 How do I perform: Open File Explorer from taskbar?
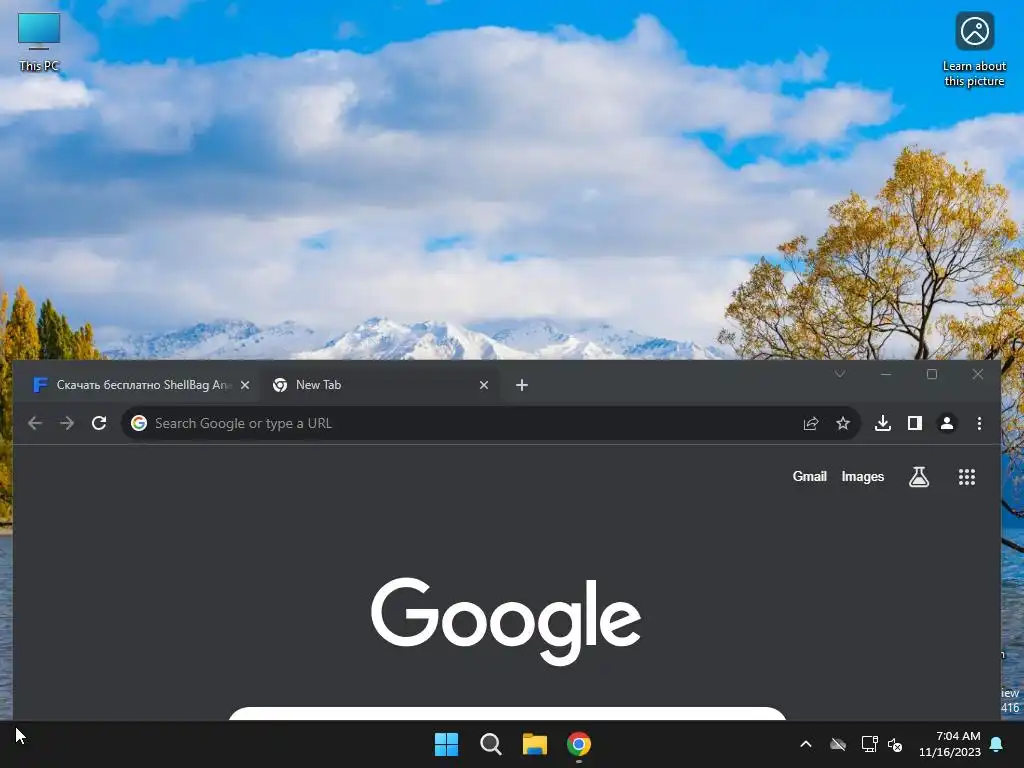click(534, 744)
